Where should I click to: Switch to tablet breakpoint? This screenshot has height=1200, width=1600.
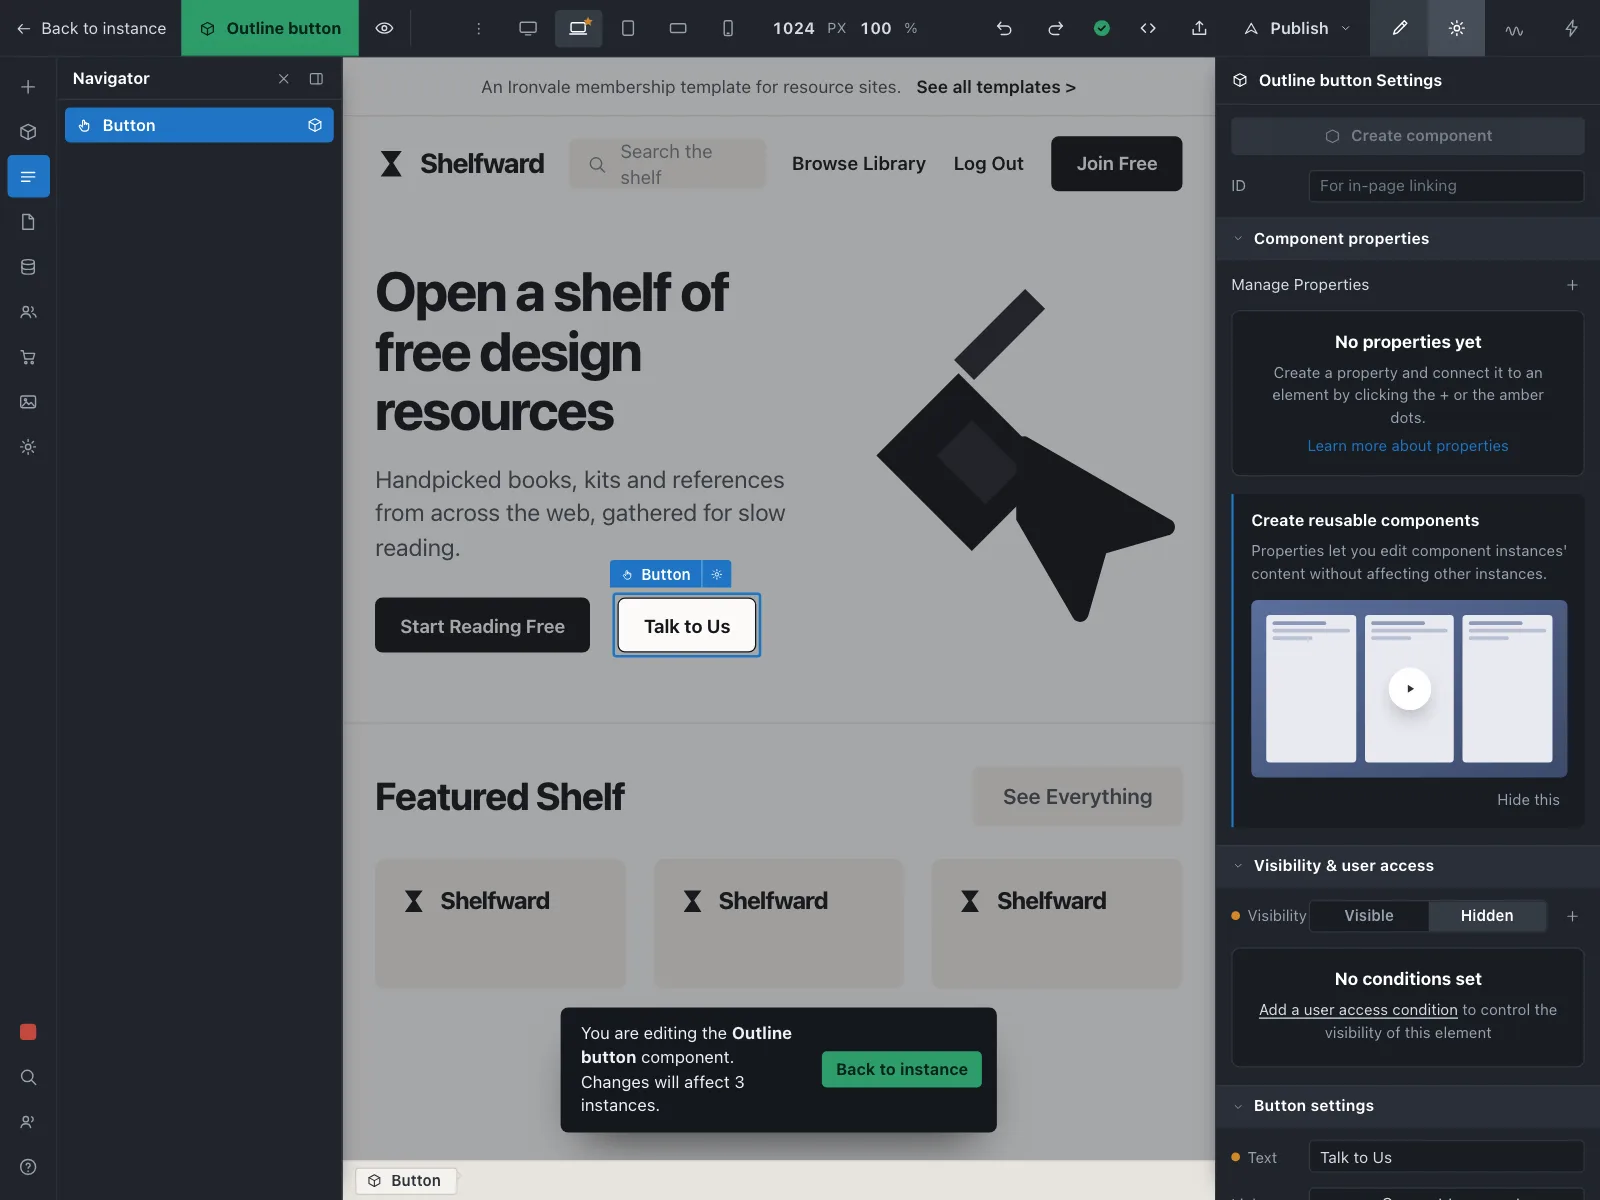[x=628, y=28]
